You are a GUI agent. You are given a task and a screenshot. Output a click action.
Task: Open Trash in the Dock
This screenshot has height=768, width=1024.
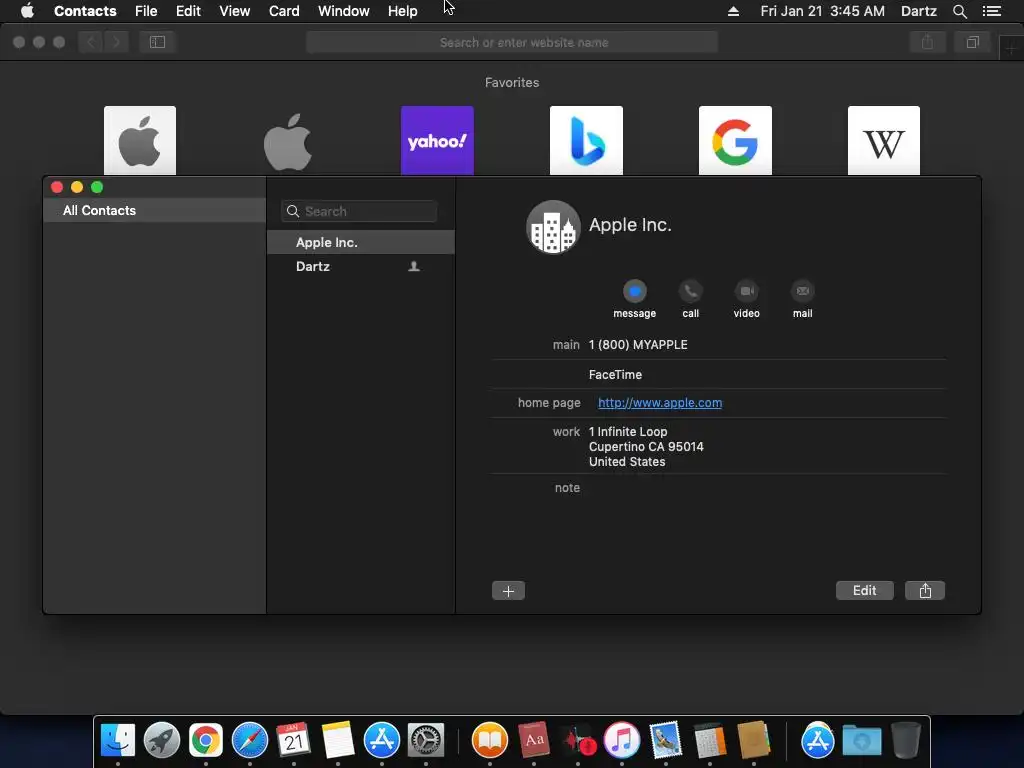click(906, 740)
